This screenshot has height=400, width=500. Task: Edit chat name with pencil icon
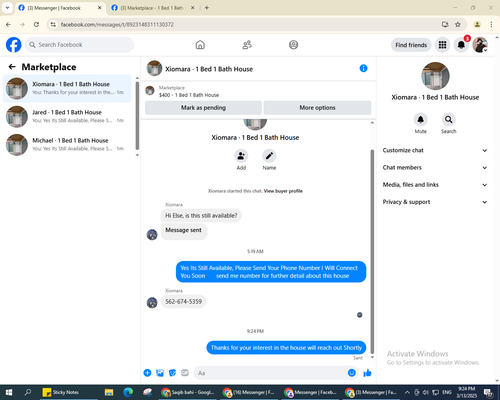tap(269, 156)
